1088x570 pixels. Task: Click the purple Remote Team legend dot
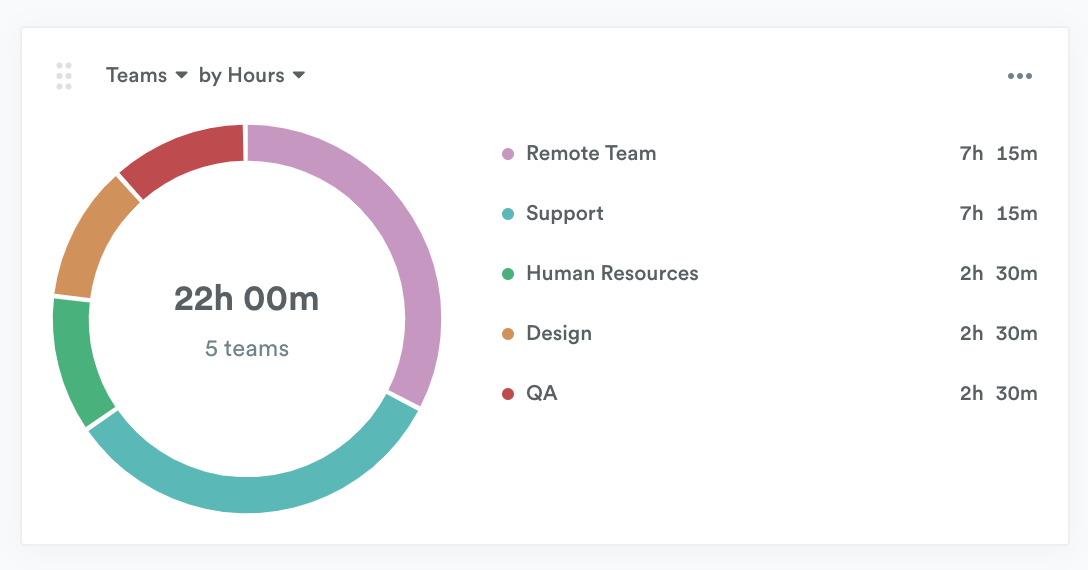[508, 154]
